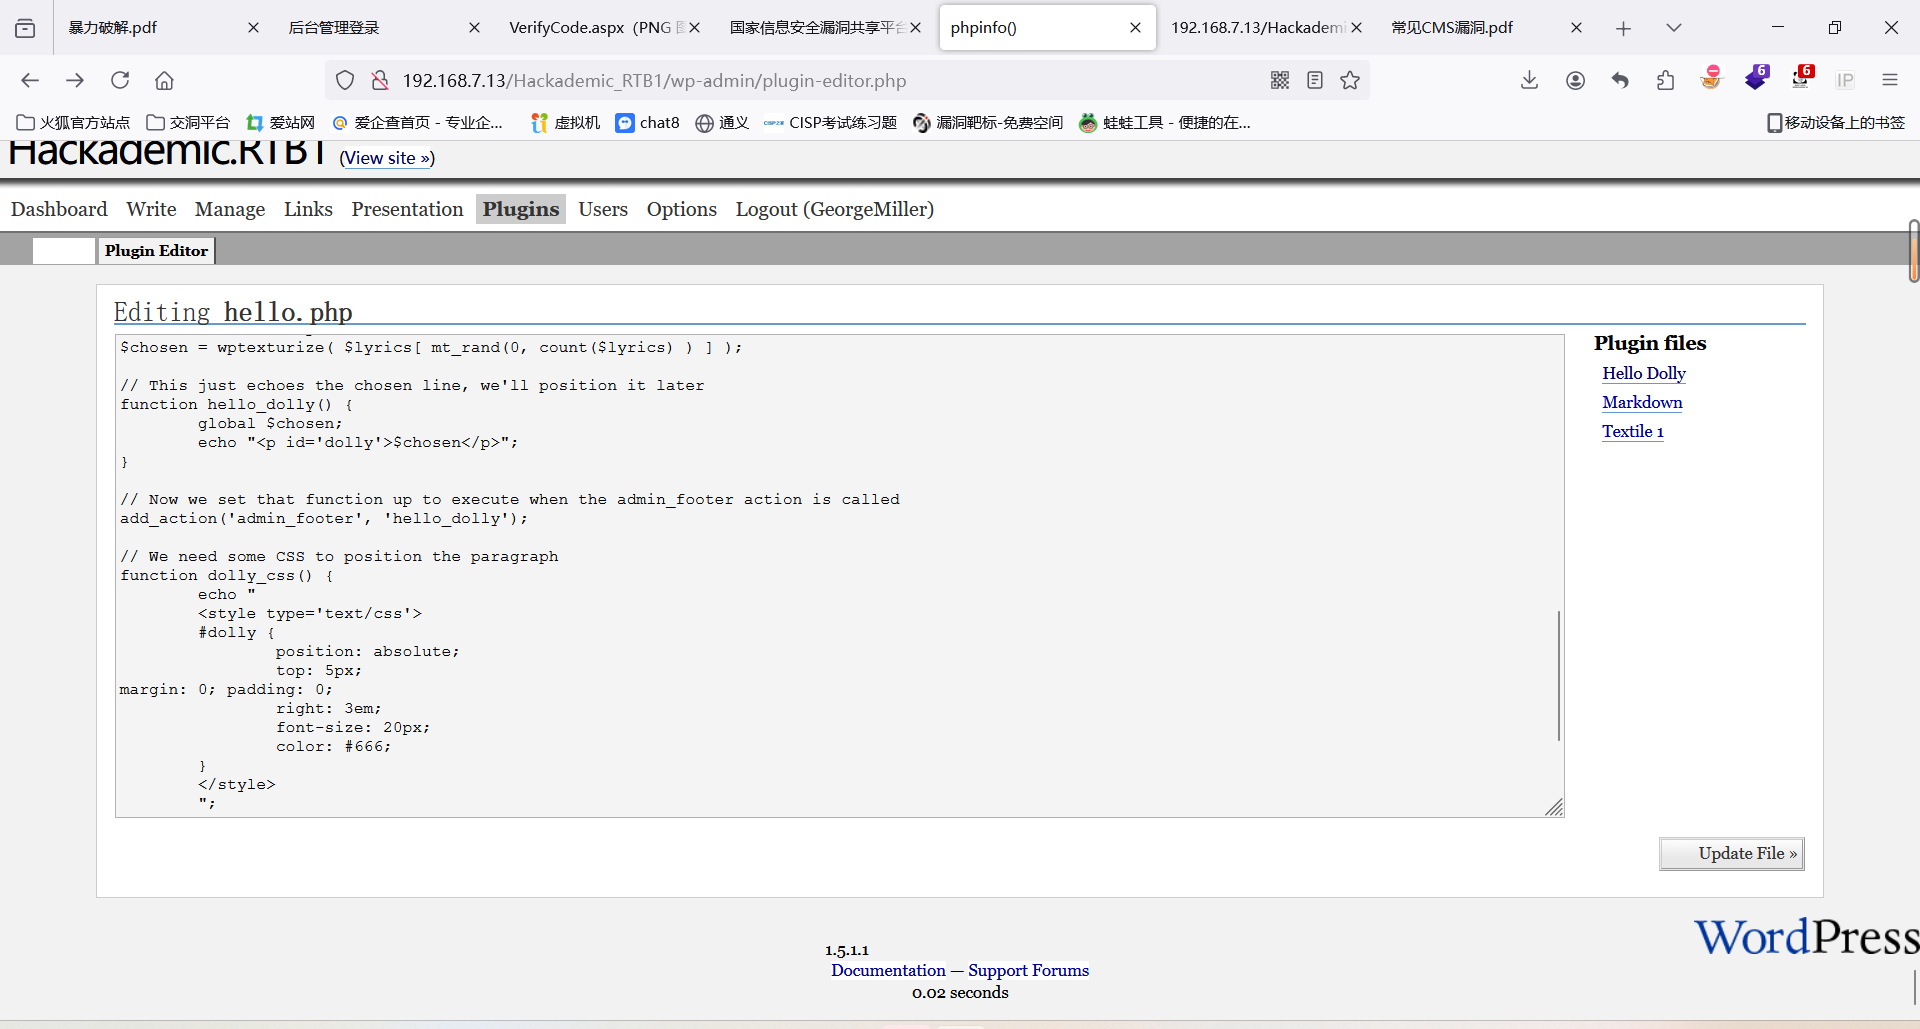Select the Plugin Editor submenu tab
The width and height of the screenshot is (1920, 1029).
156,251
